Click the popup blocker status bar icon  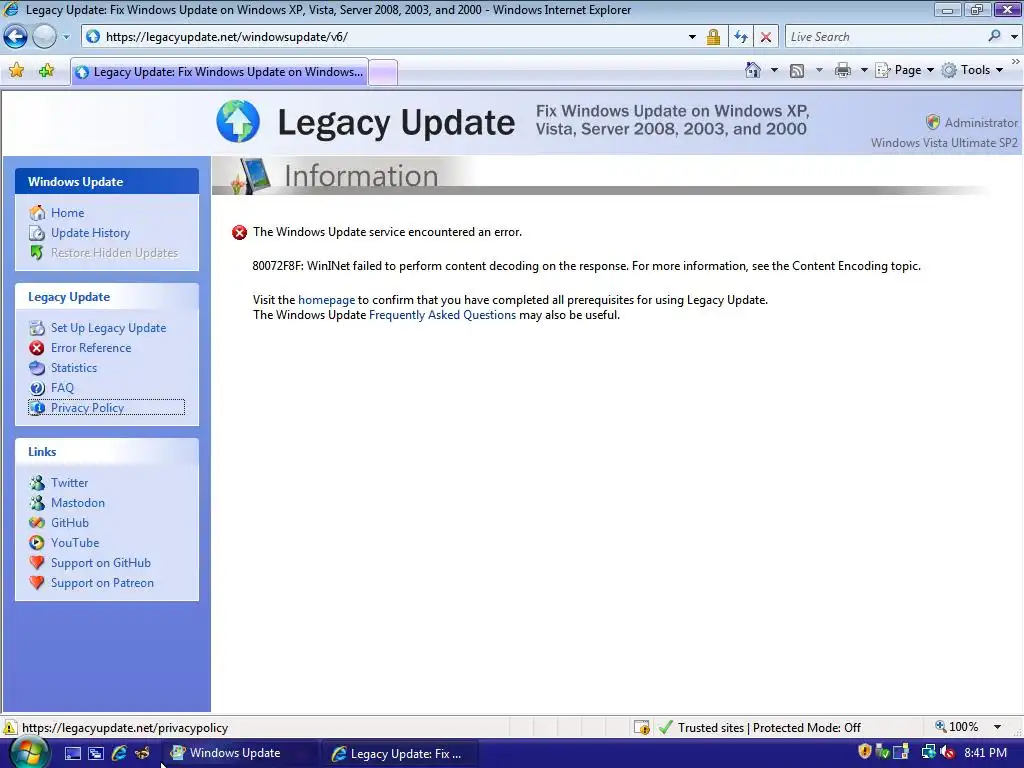point(641,727)
